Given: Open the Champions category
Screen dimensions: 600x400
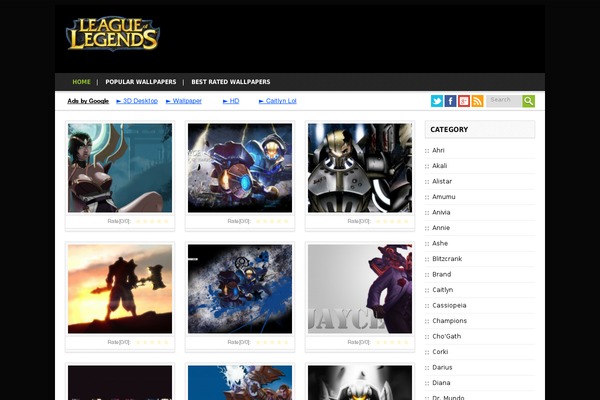Looking at the screenshot, I should pyautogui.click(x=450, y=321).
